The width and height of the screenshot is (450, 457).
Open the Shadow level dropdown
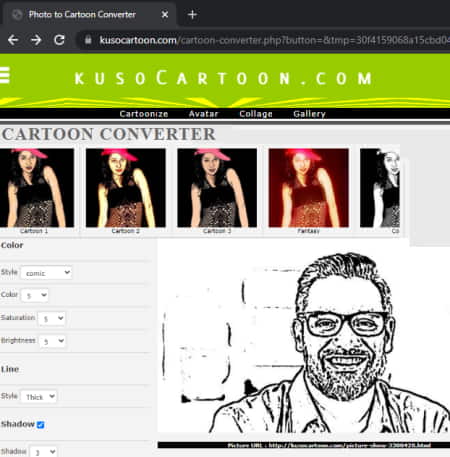[x=43, y=452]
